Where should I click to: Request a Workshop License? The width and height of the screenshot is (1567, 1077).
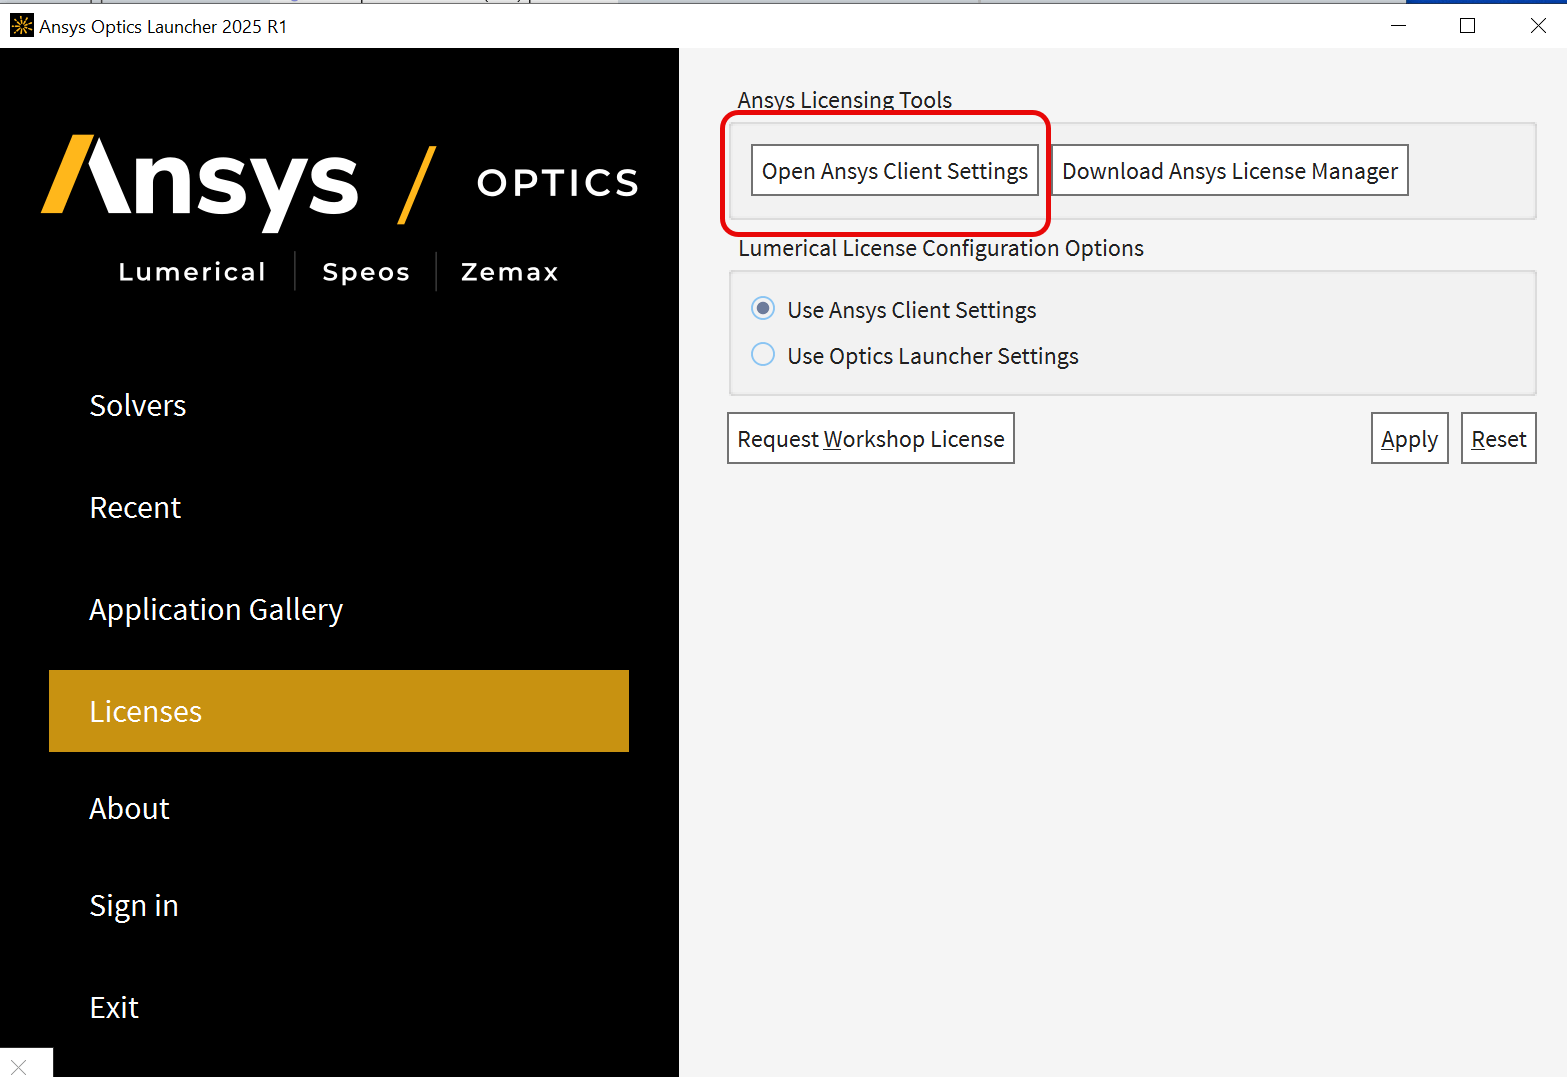coord(871,438)
